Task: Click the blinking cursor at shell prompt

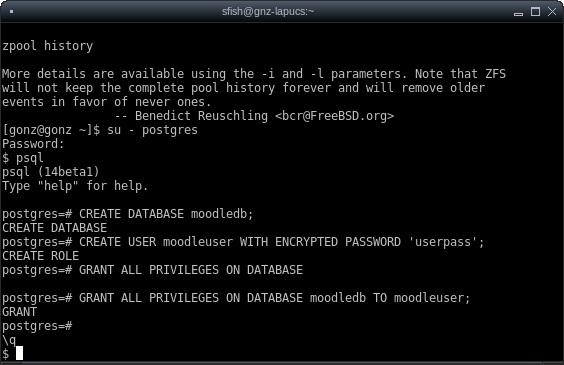Action: click(x=19, y=353)
